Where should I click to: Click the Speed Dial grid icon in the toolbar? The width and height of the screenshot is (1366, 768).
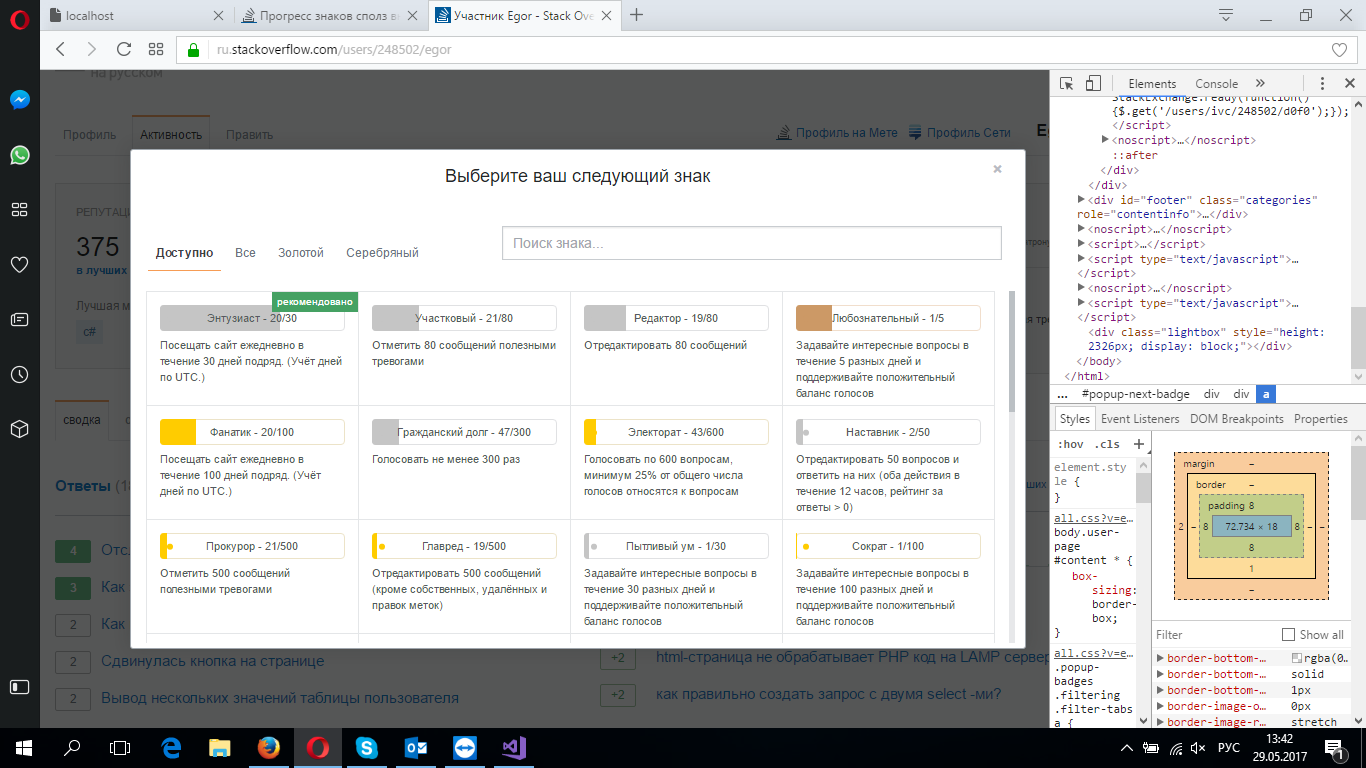point(156,49)
